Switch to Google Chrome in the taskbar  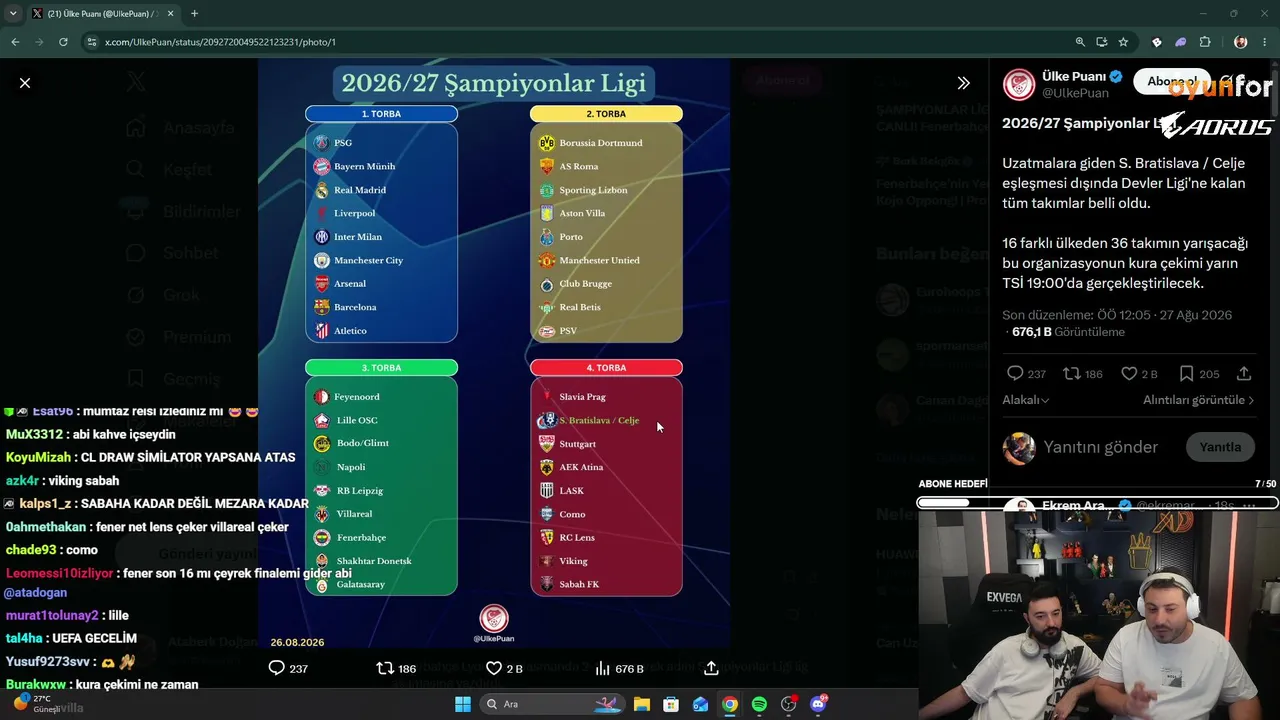tap(730, 704)
